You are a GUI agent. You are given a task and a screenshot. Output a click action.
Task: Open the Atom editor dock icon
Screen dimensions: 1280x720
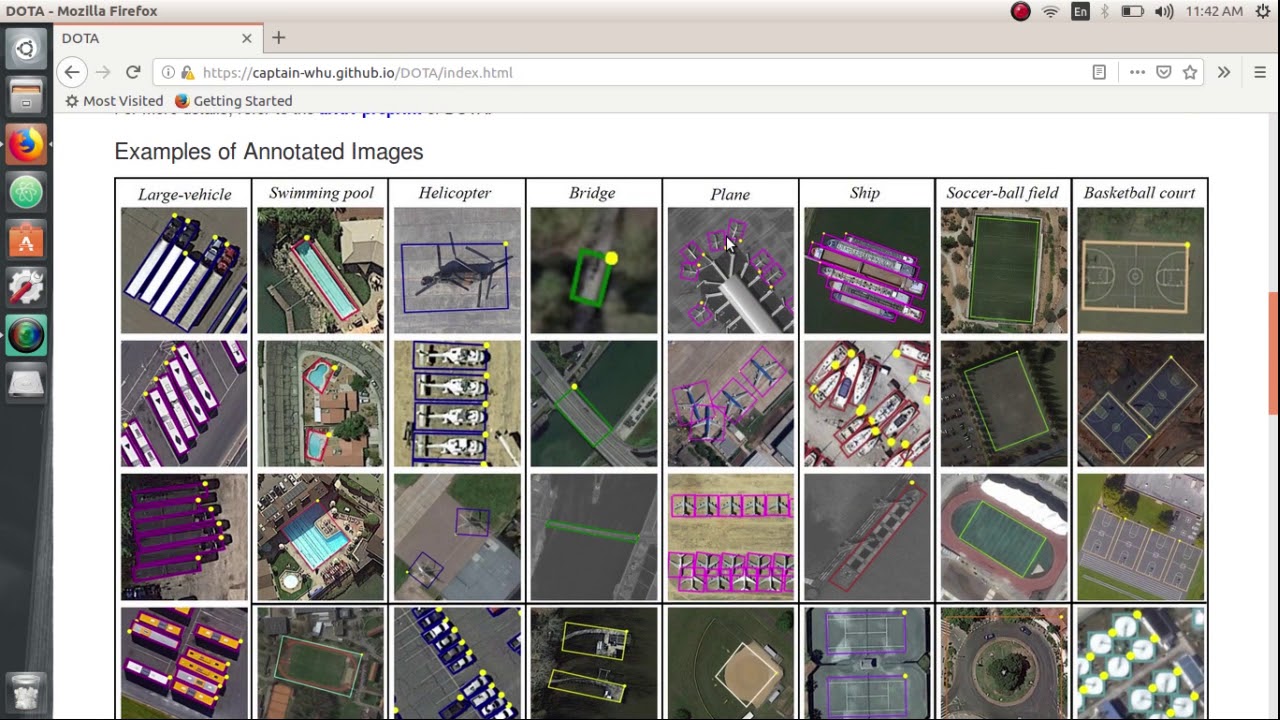[26, 192]
